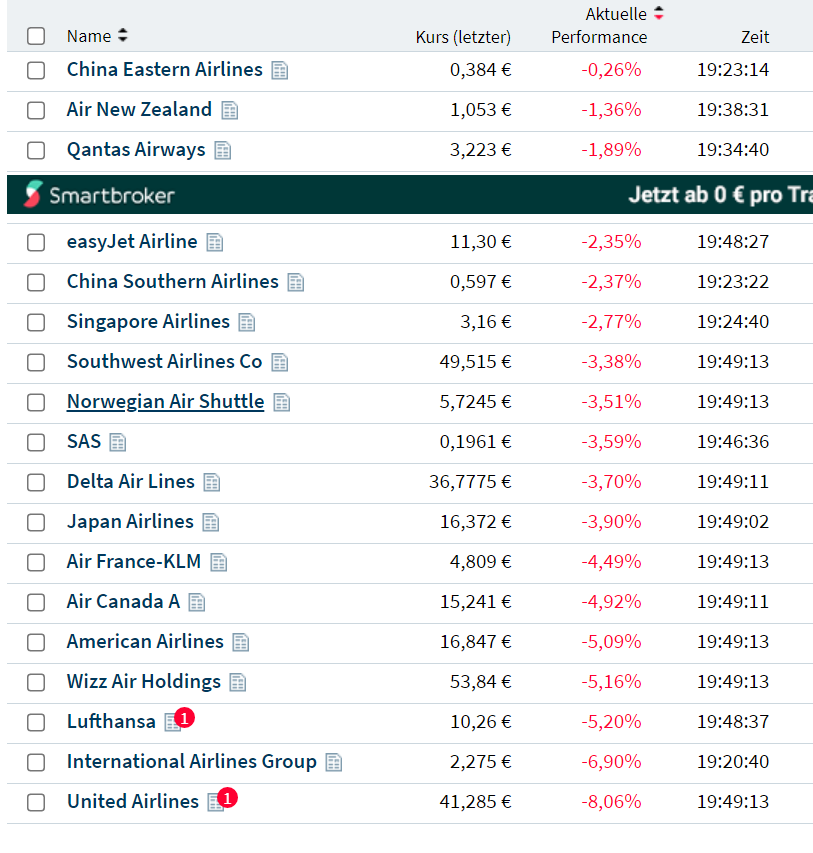Click the Zeit column header
The width and height of the screenshot is (813, 853).
pyautogui.click(x=755, y=37)
